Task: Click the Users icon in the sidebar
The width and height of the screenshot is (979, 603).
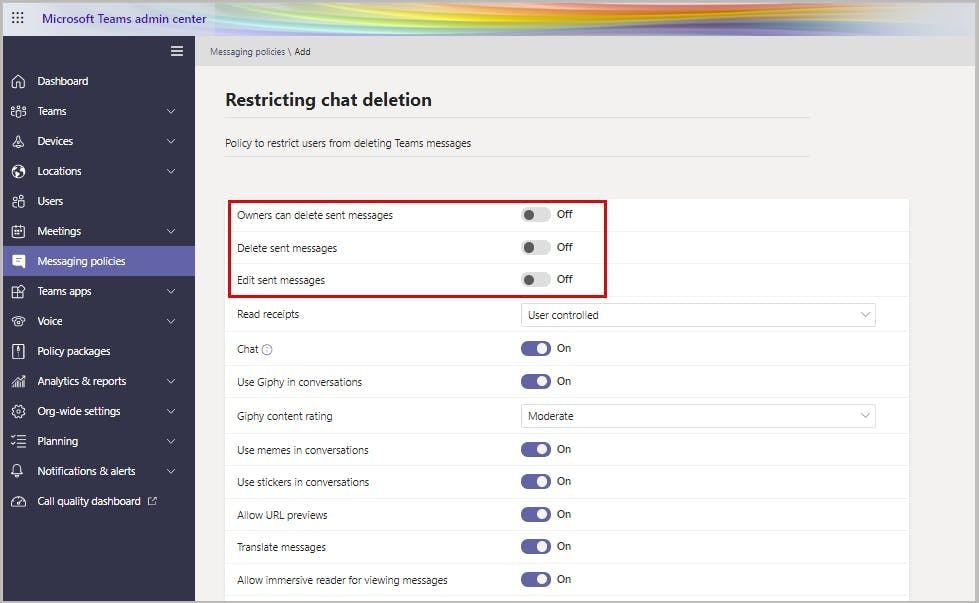Action: 18,201
